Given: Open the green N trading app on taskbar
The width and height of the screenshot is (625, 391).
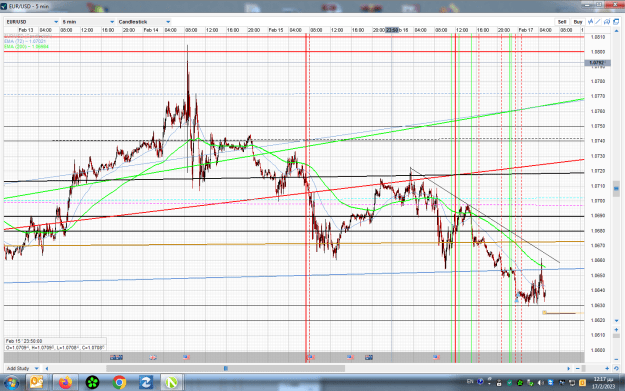Looking at the screenshot, I should tap(171, 383).
